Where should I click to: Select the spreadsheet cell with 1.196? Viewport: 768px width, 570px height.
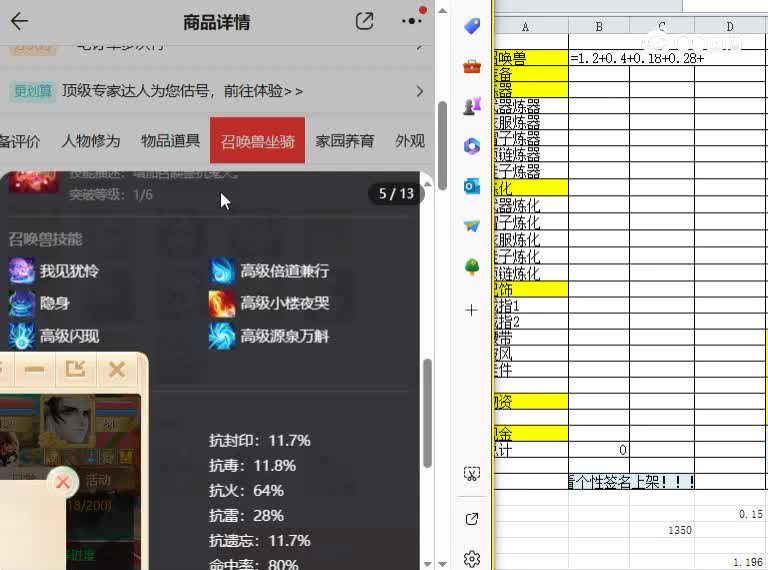coord(730,562)
